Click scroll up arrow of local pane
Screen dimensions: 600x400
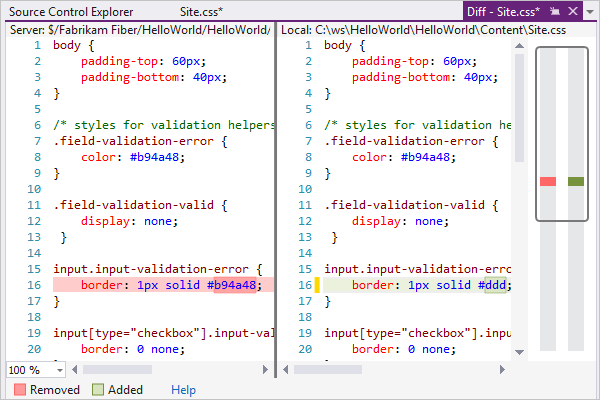[518, 46]
